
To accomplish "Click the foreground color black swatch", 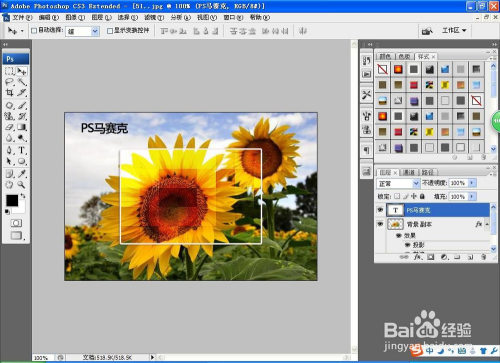I will (x=11, y=200).
